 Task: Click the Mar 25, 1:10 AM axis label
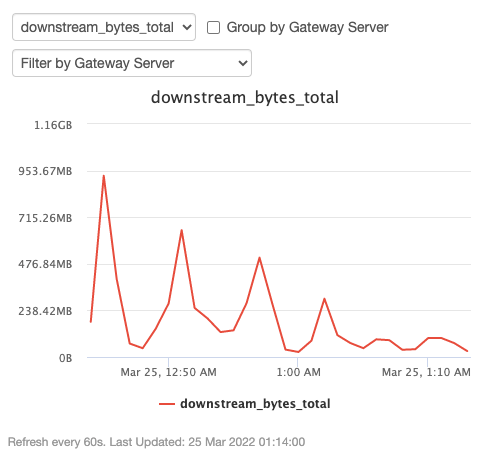tap(426, 372)
